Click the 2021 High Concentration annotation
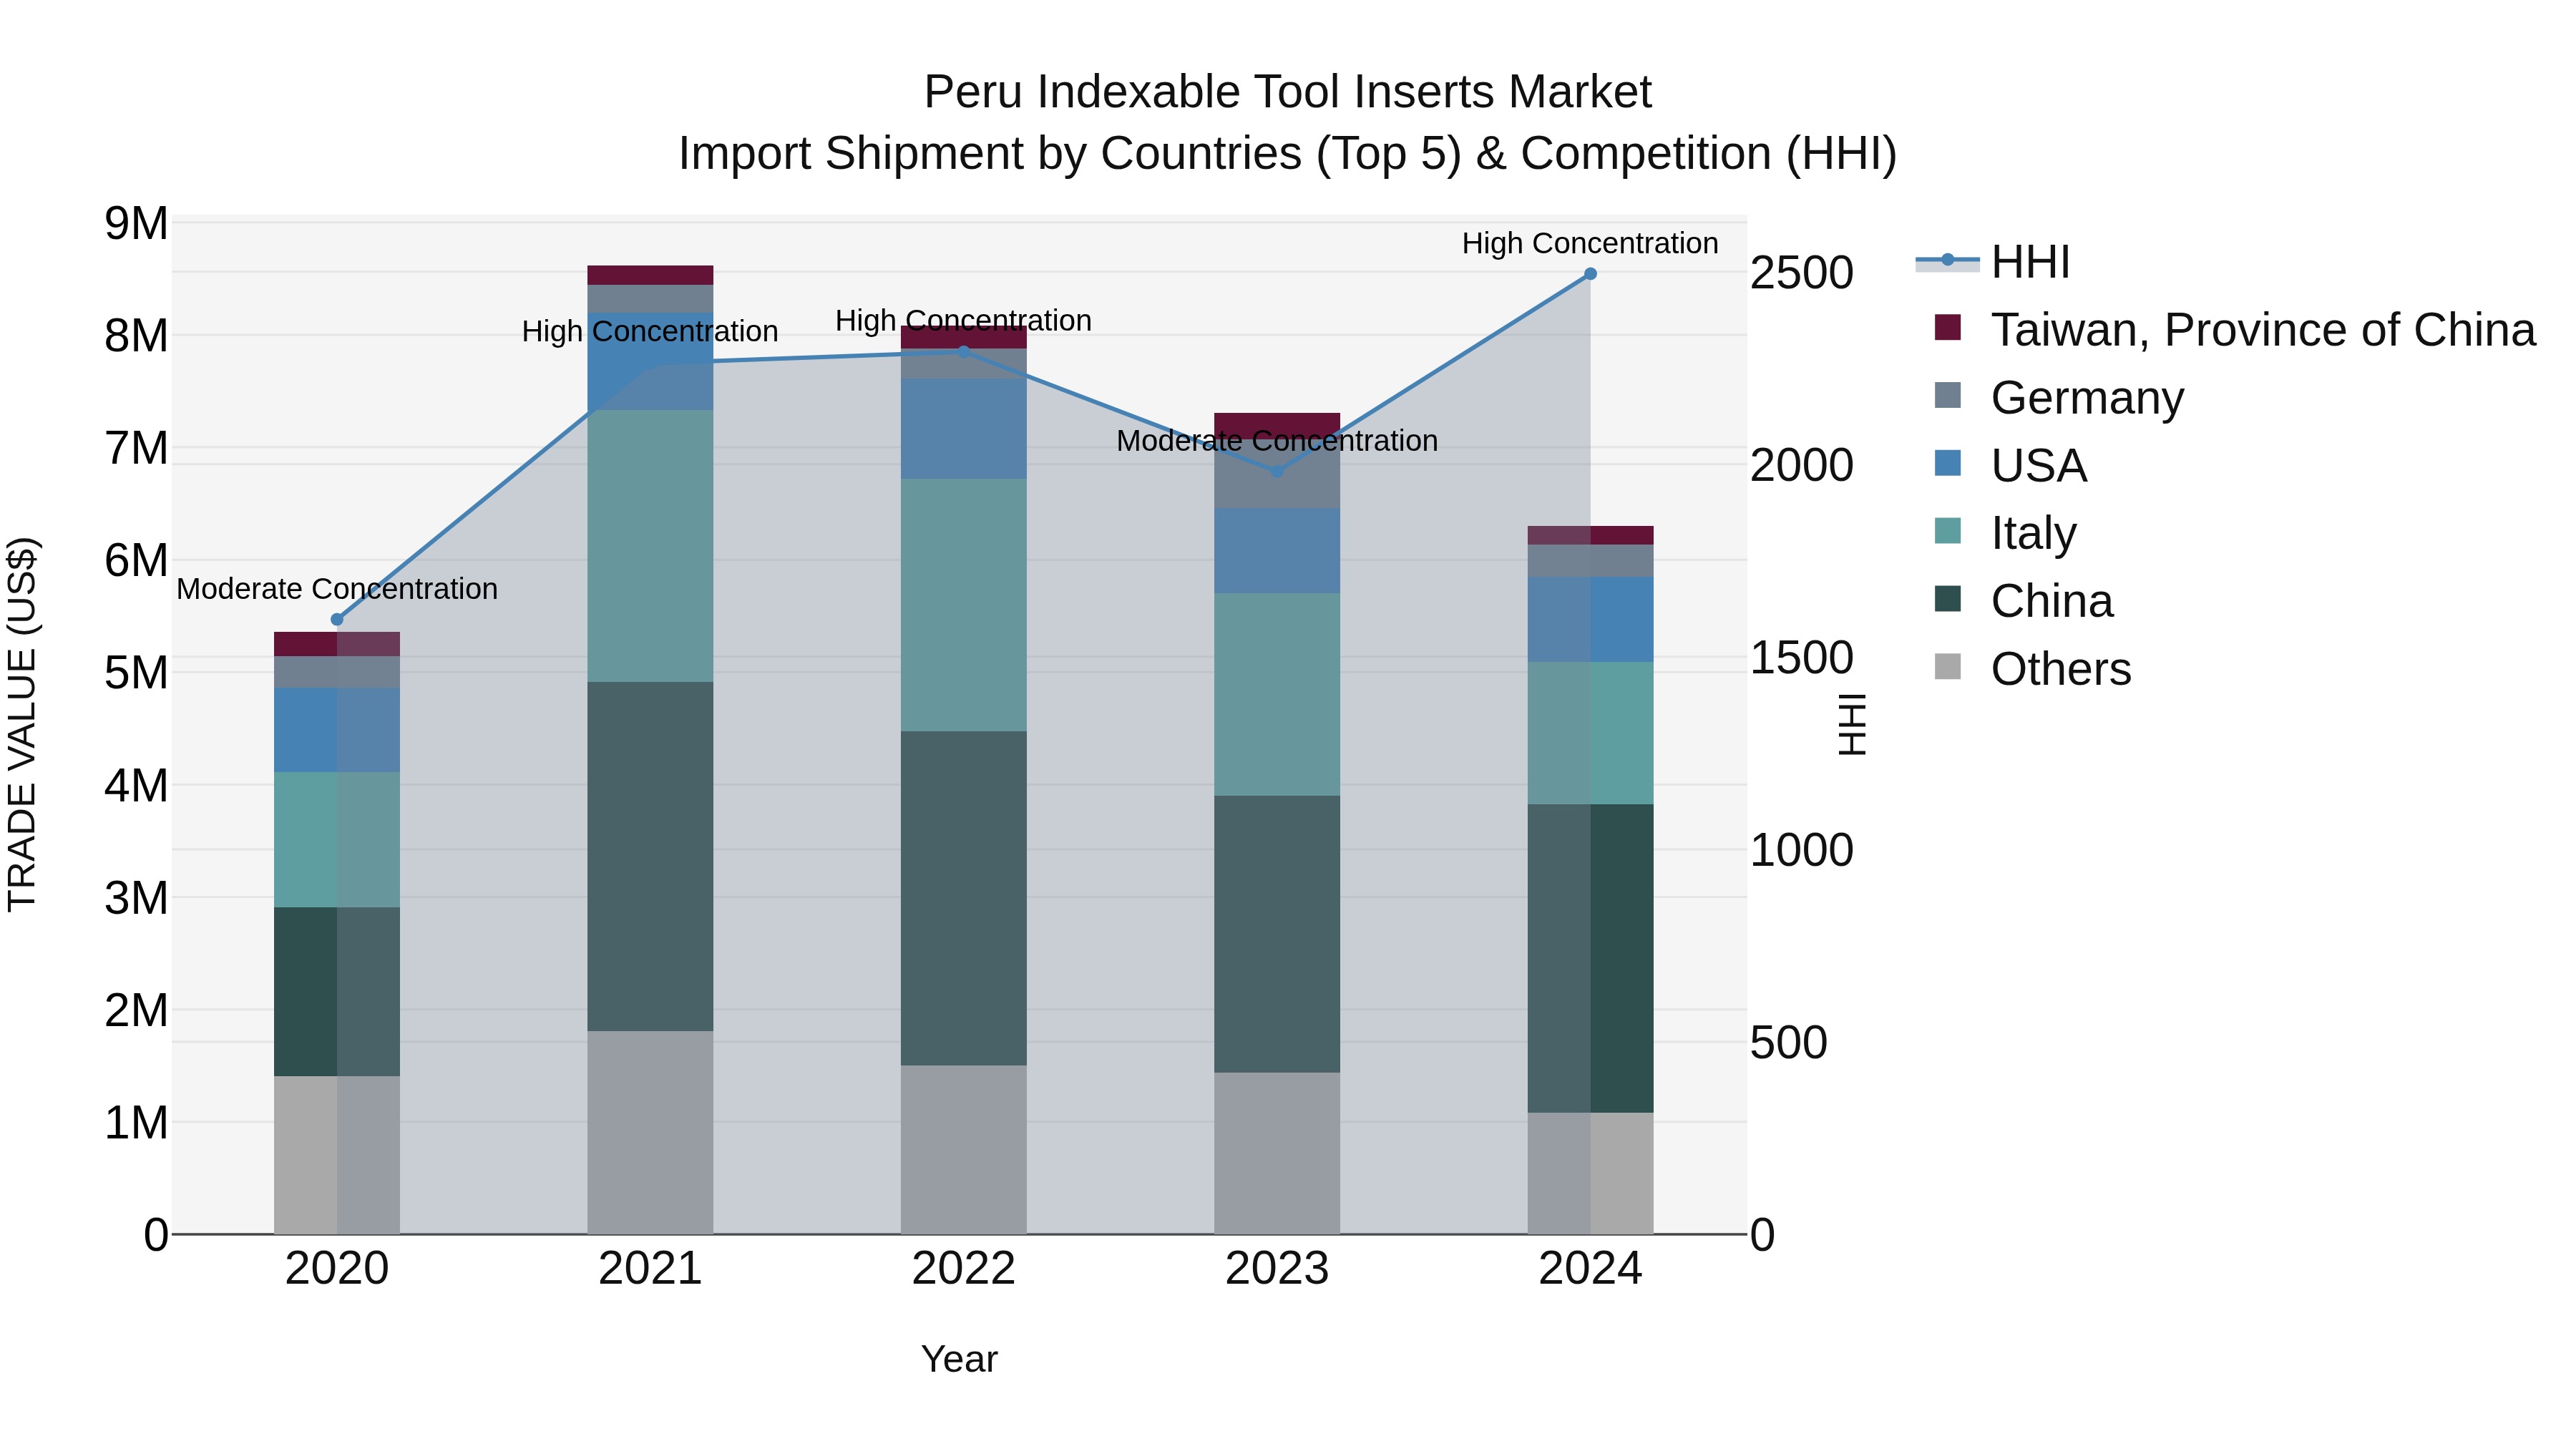This screenshot has width=2576, height=1449. click(x=650, y=331)
